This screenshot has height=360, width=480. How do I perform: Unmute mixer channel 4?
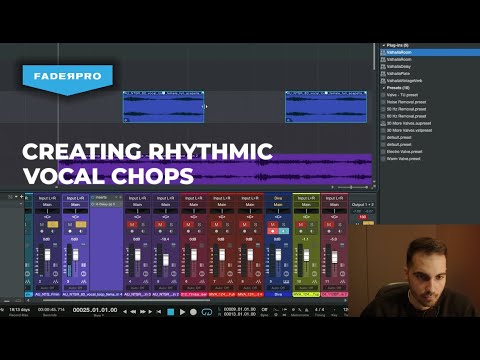click(132, 225)
